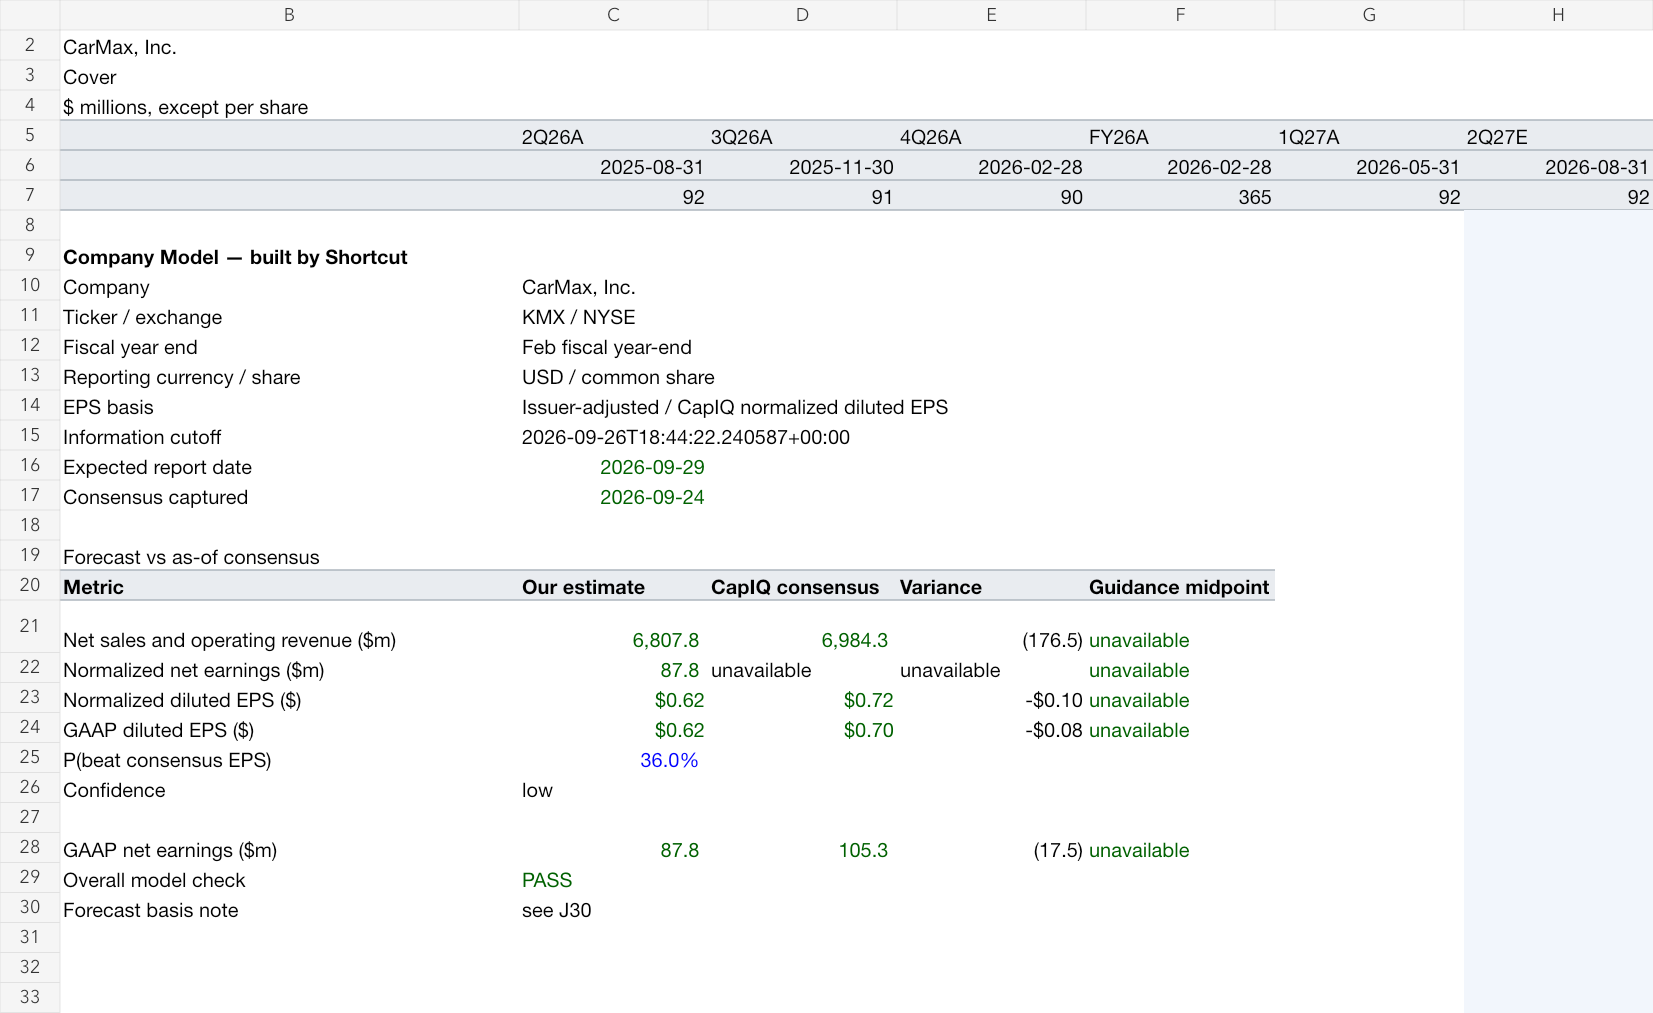The height and width of the screenshot is (1013, 1653).
Task: Select the '2Q26A' period header cell
Action: pos(613,137)
